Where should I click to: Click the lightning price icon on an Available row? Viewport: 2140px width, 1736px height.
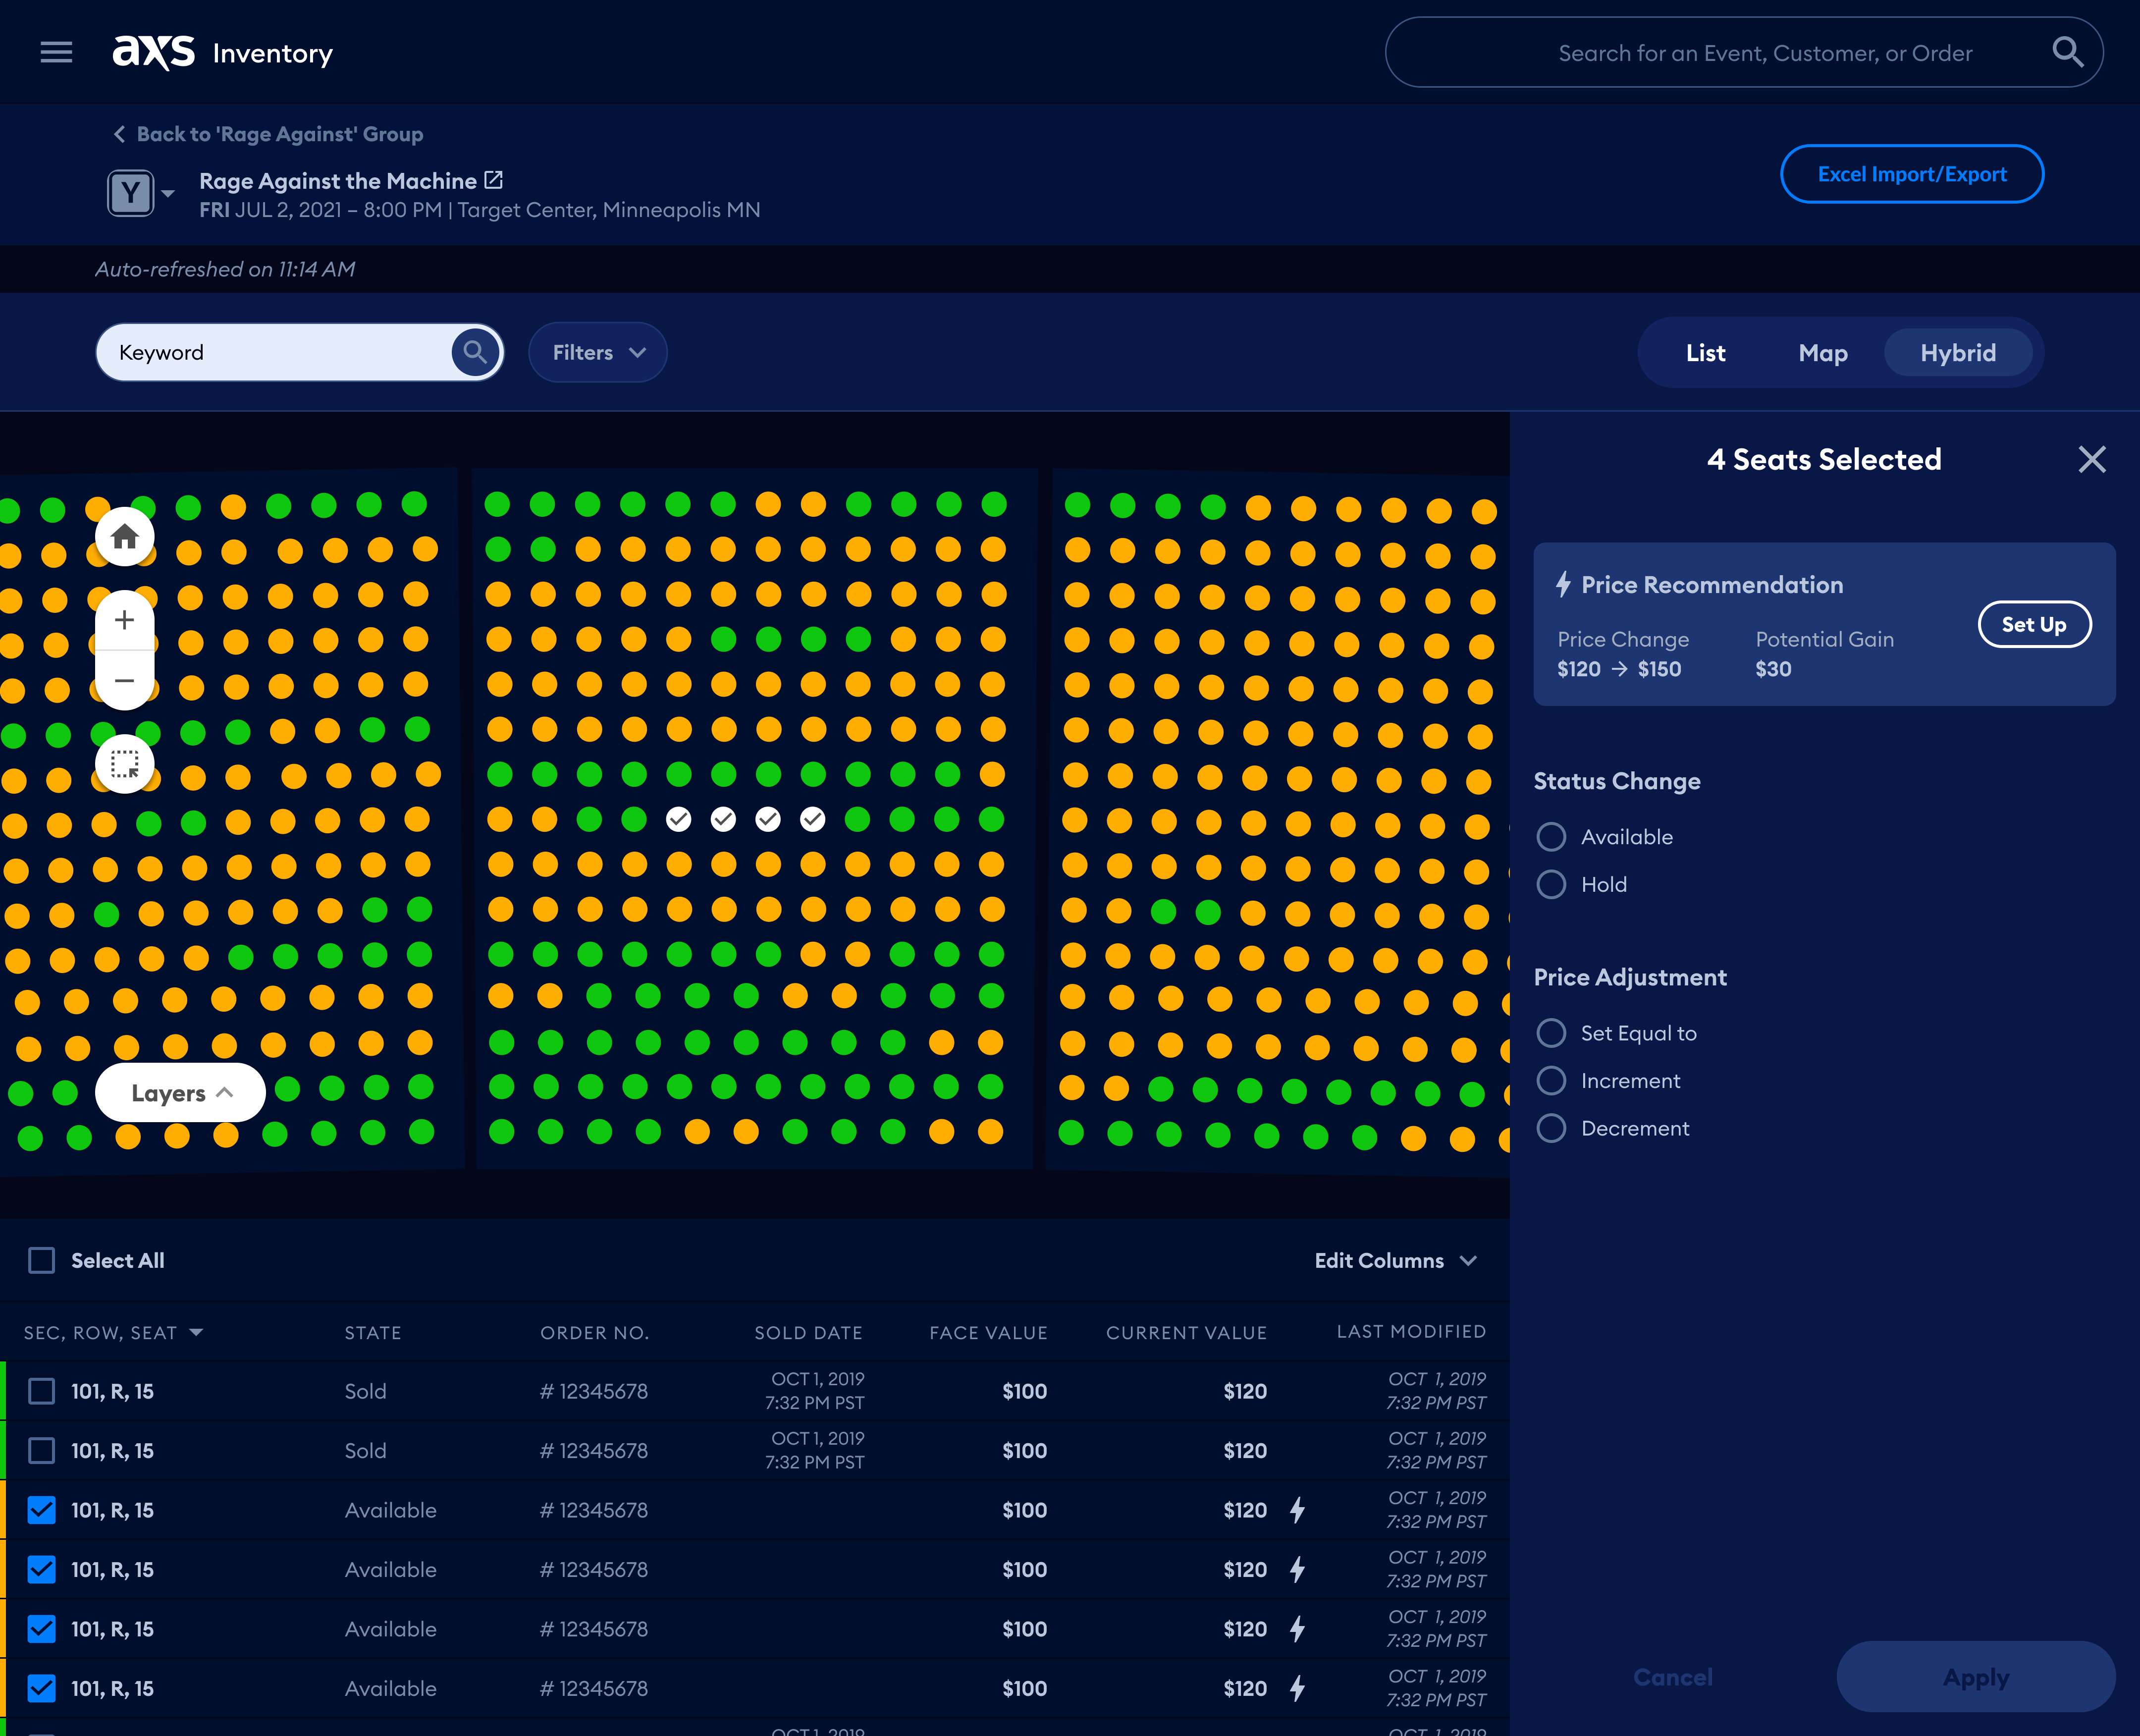1298,1510
